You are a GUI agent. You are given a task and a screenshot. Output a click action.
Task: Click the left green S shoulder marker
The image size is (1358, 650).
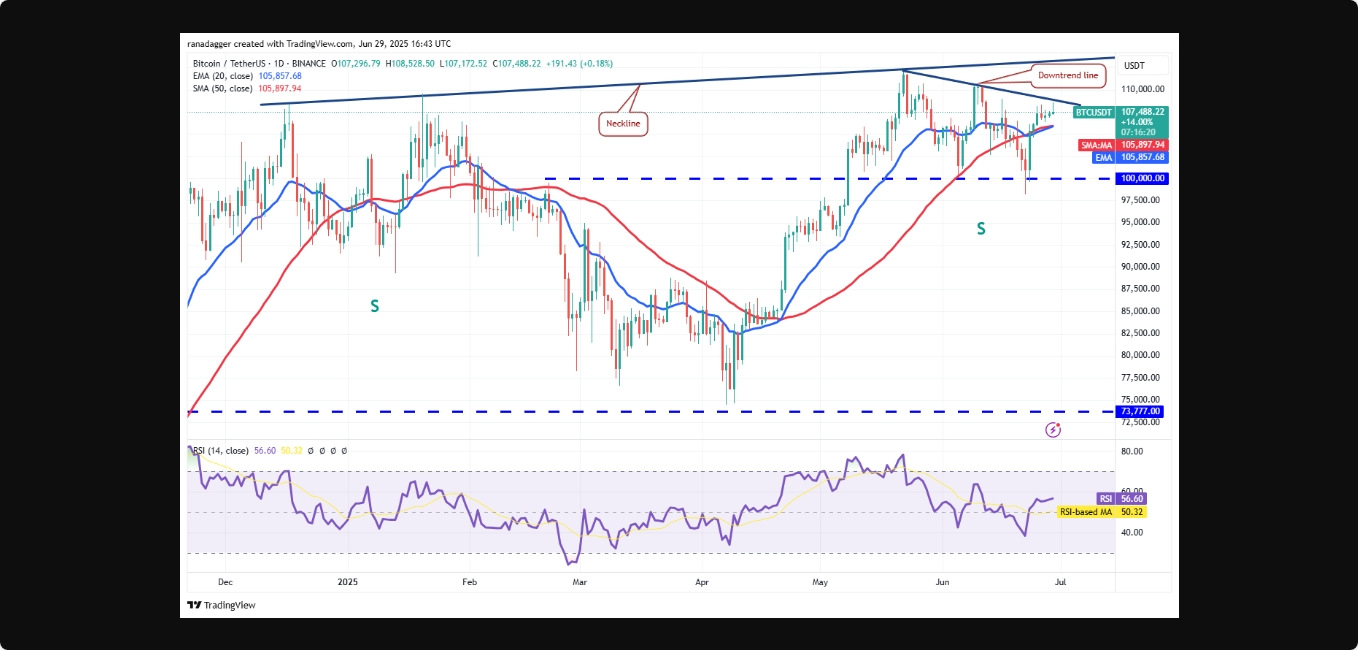(x=374, y=306)
